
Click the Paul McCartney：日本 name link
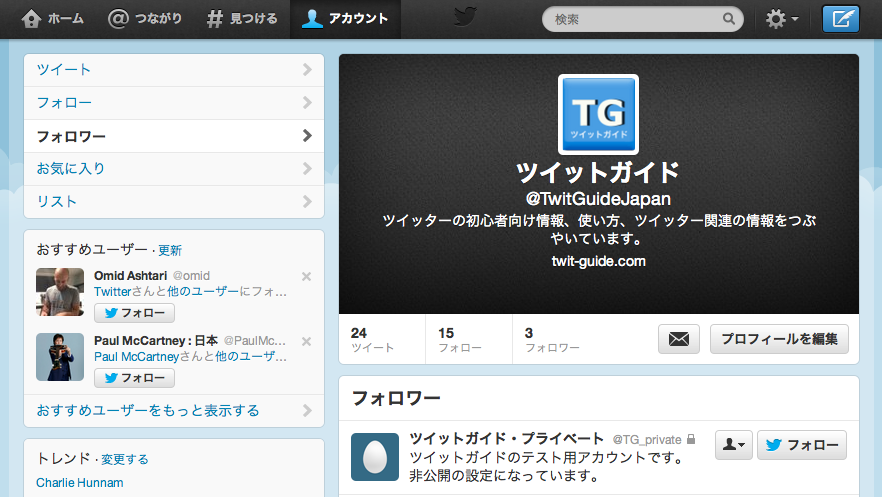[156, 341]
